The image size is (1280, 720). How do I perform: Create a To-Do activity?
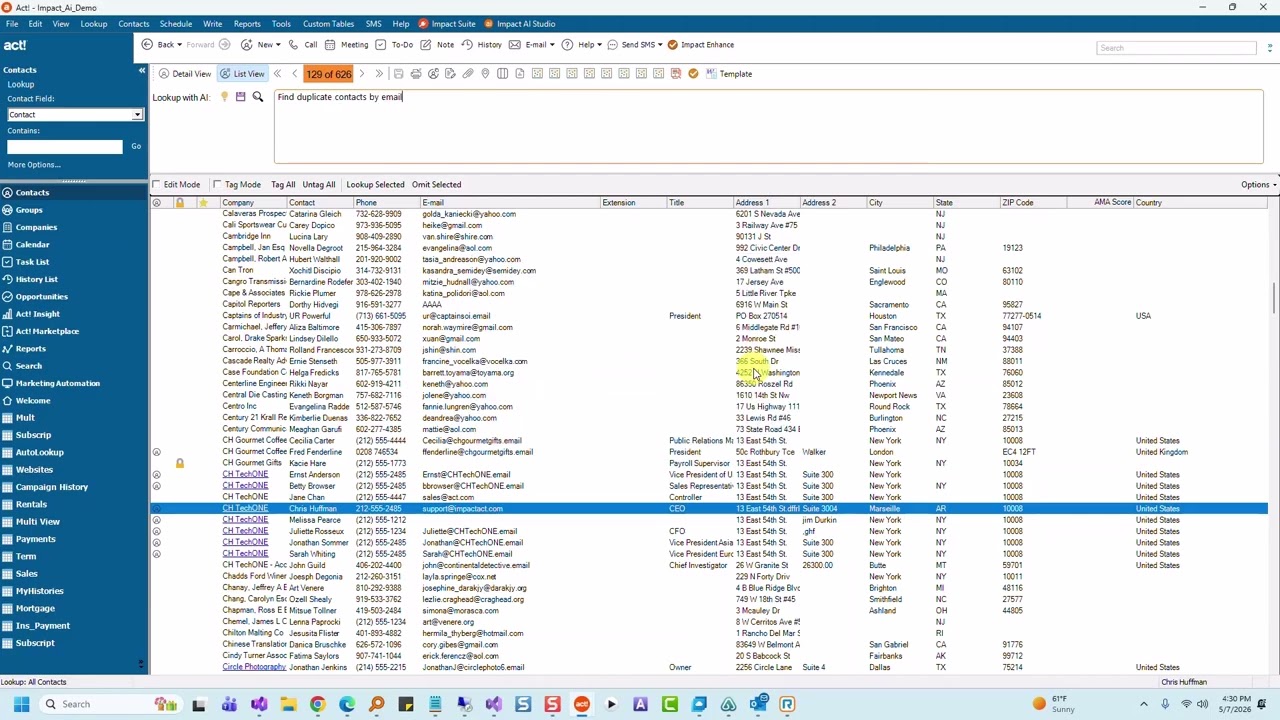point(395,45)
